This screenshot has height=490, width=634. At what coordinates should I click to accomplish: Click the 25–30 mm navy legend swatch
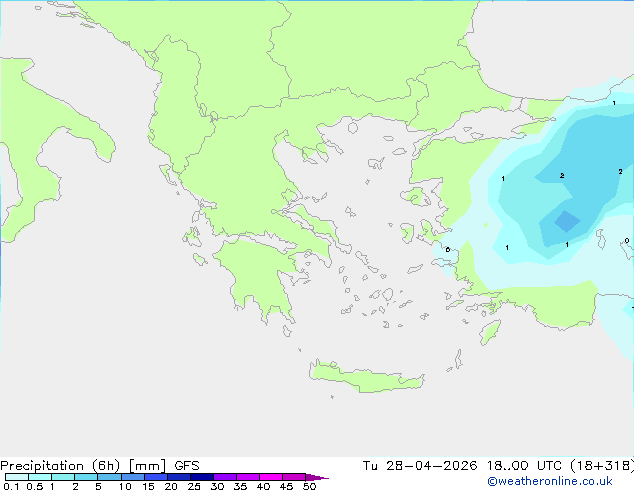202,477
